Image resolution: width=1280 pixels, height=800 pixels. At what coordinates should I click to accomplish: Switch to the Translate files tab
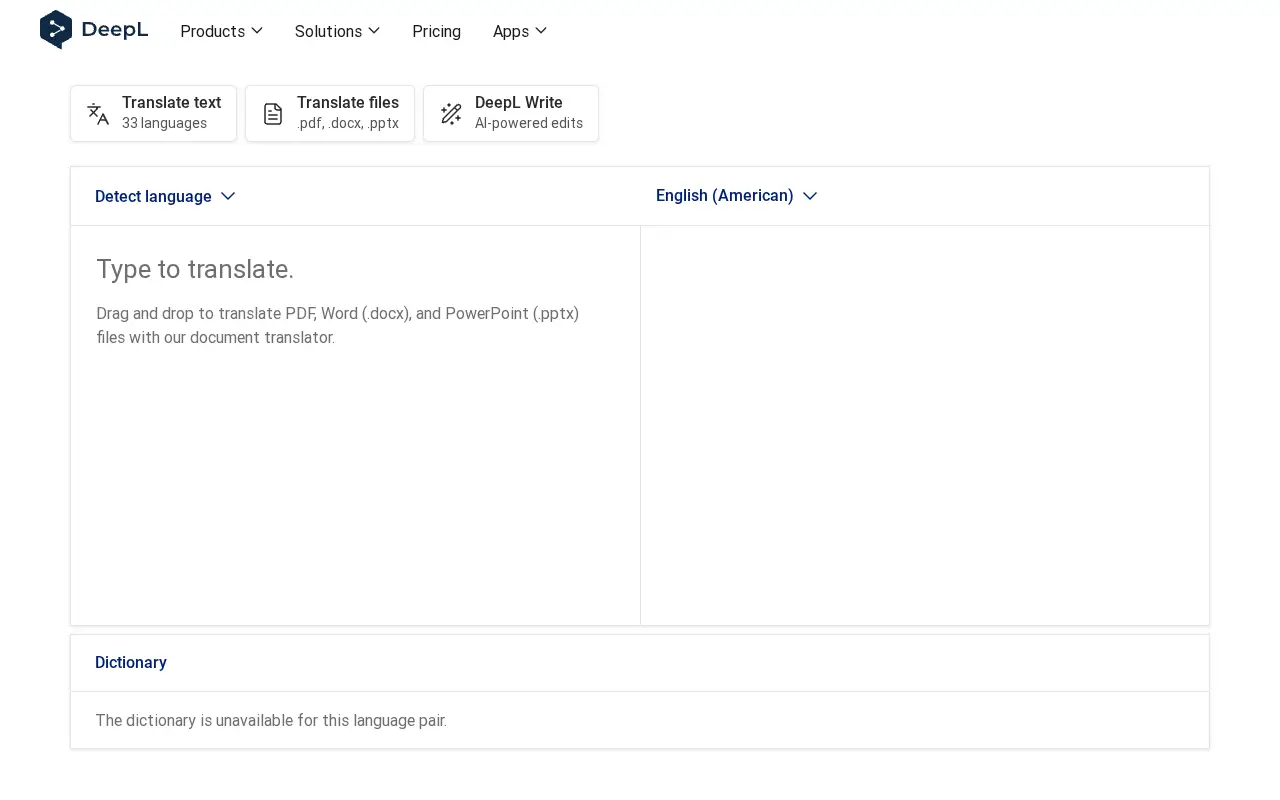[330, 113]
